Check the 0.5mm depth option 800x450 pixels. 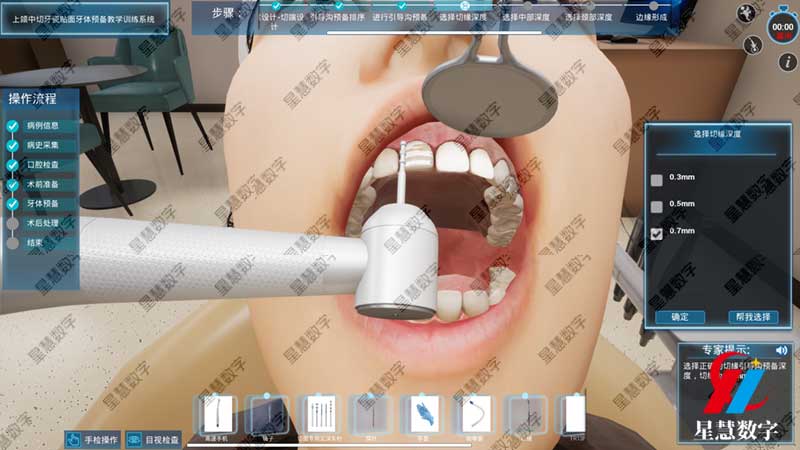(x=657, y=206)
